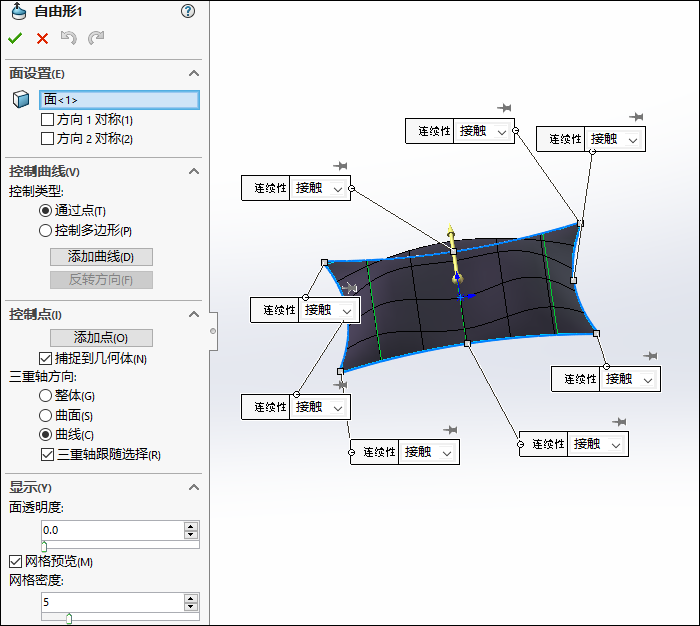Click the undo arrow in the property manager
700x626 pixels.
(69, 38)
